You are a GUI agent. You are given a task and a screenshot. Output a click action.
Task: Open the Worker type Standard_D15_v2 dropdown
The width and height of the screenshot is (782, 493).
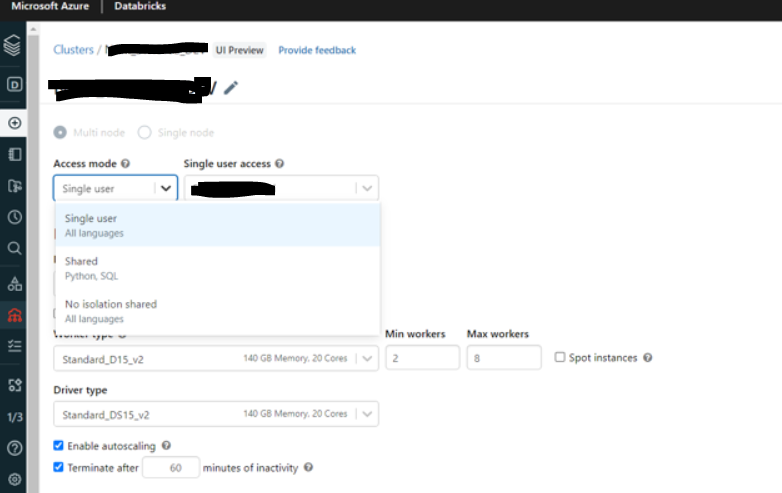[x=216, y=358]
